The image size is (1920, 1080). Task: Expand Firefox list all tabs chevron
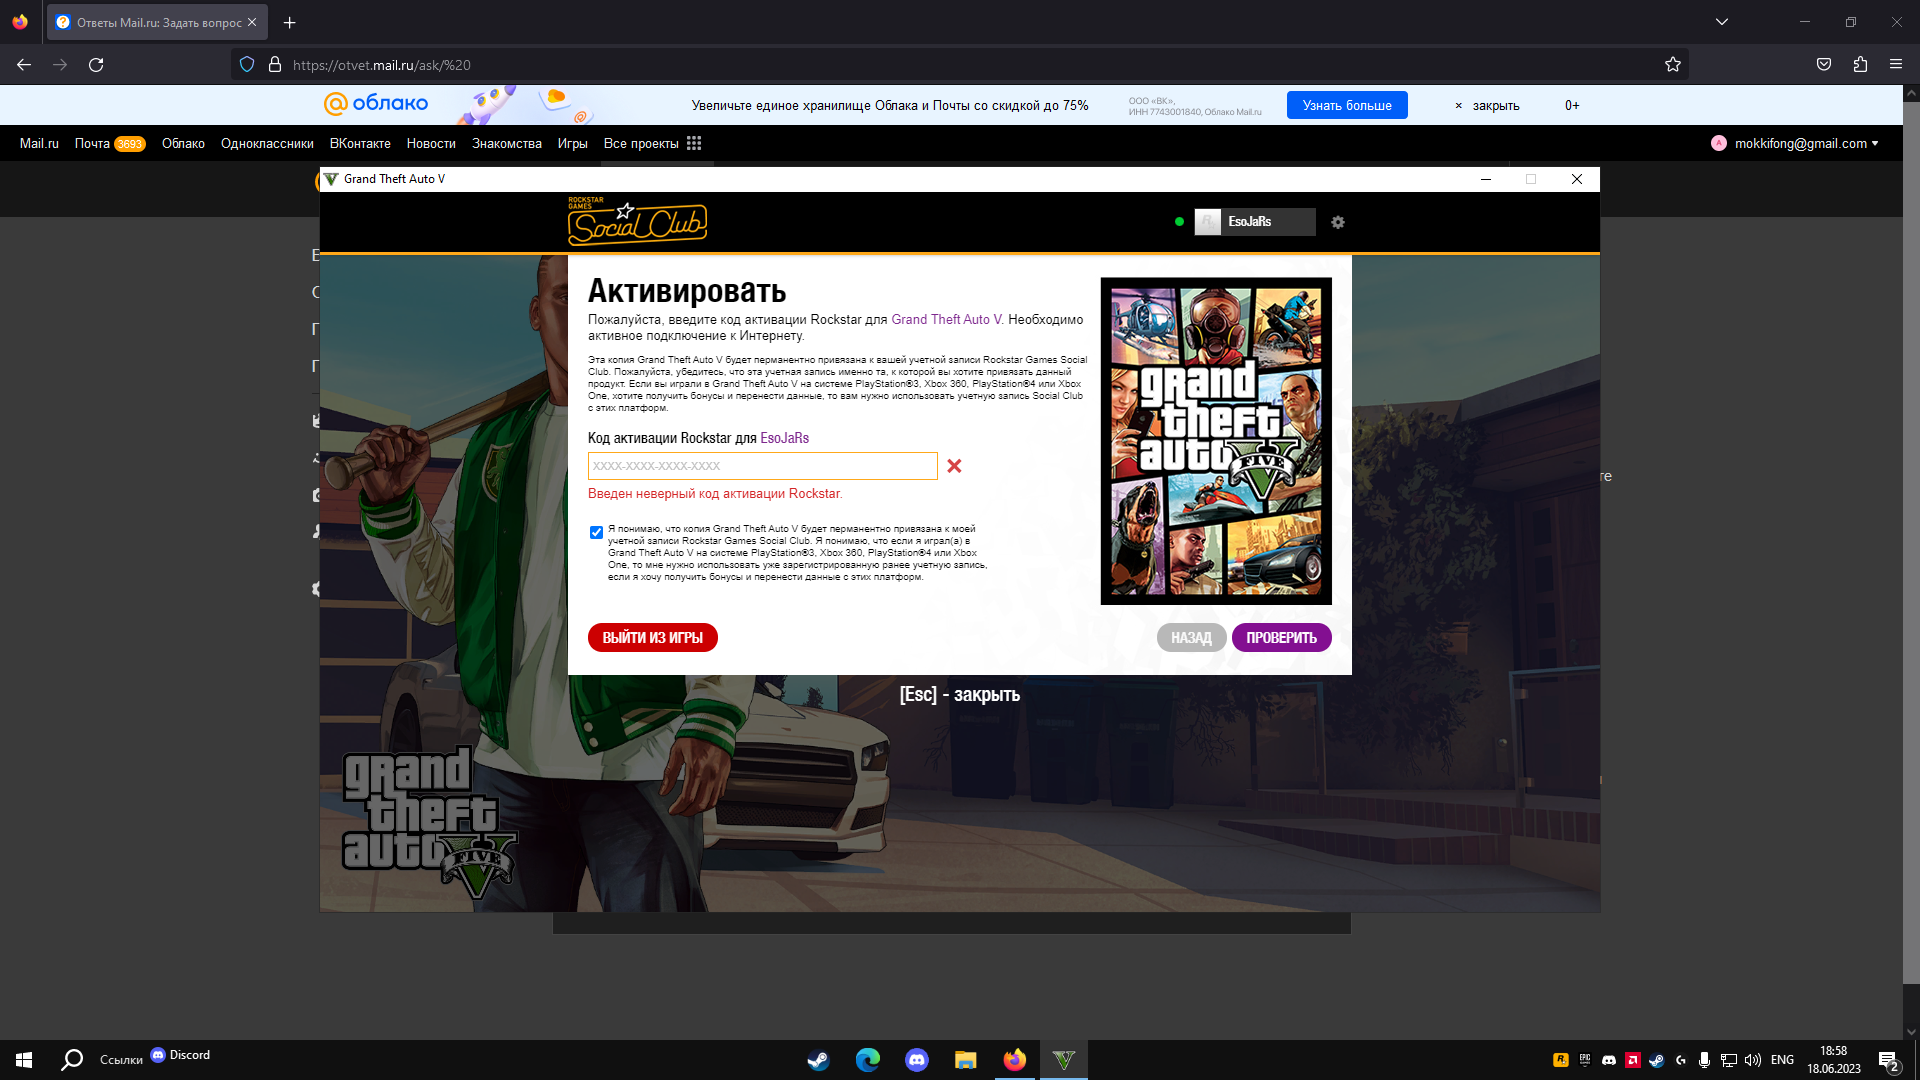coord(1721,22)
